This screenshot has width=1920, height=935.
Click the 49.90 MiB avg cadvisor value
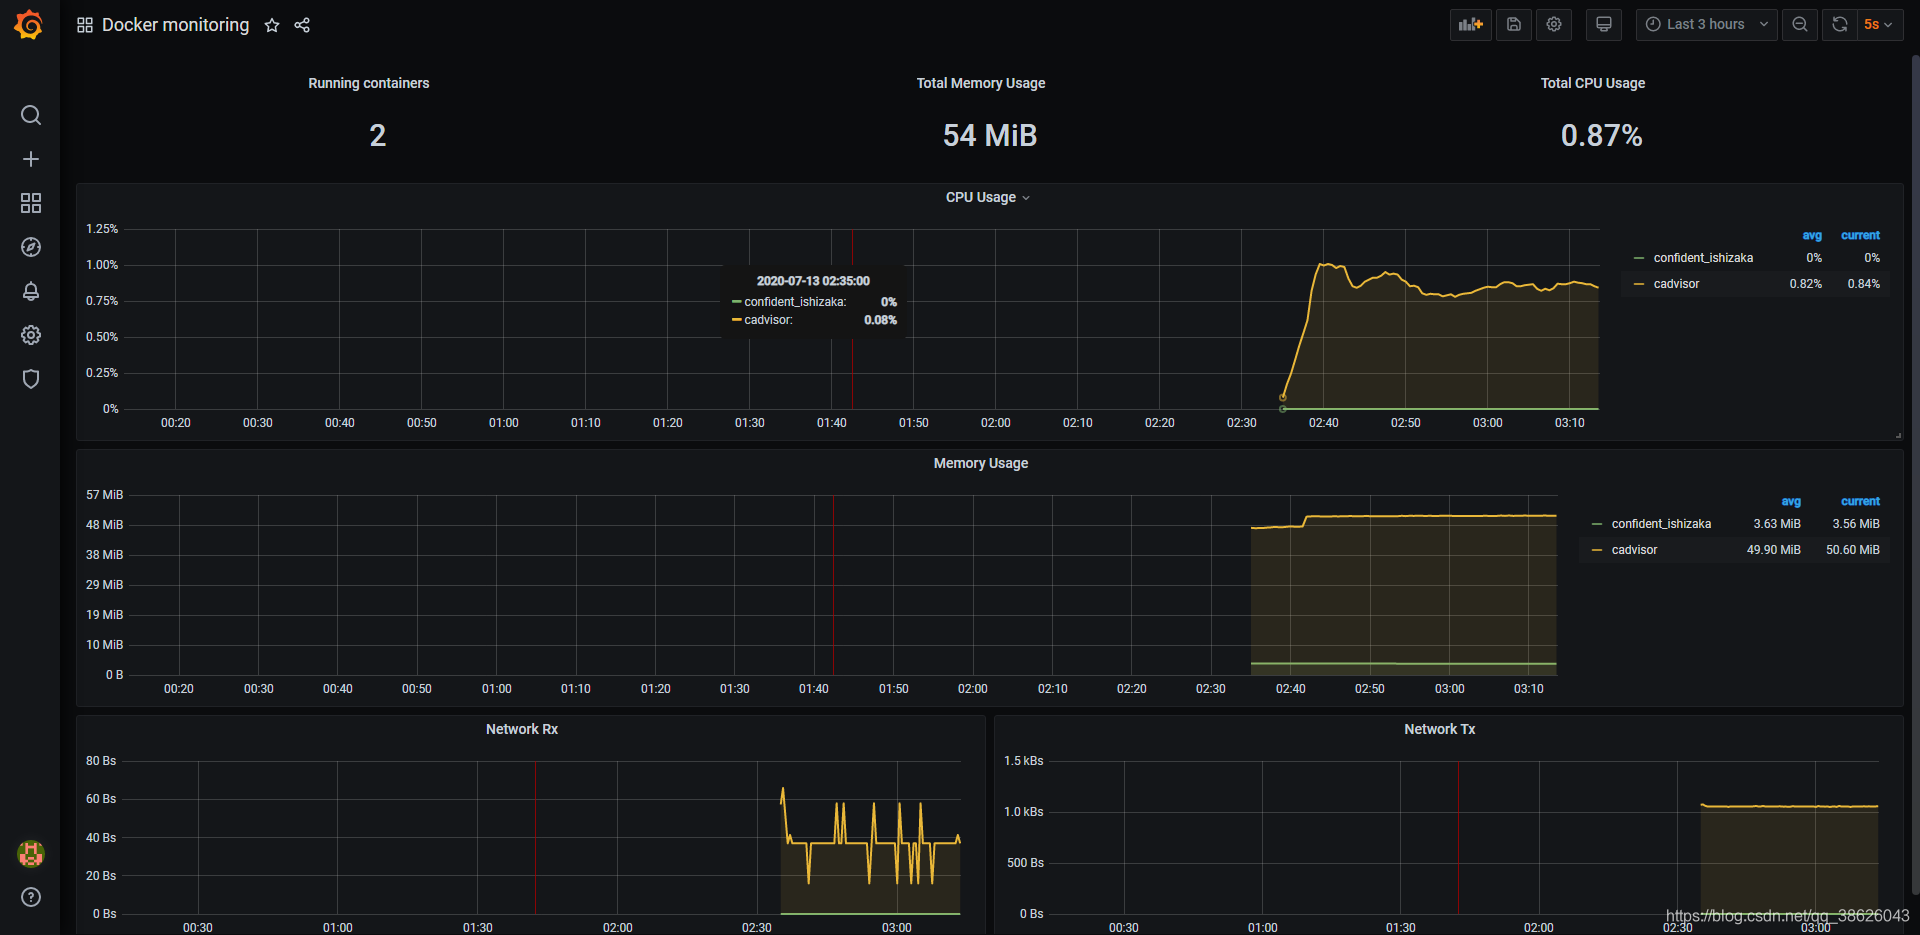point(1774,550)
